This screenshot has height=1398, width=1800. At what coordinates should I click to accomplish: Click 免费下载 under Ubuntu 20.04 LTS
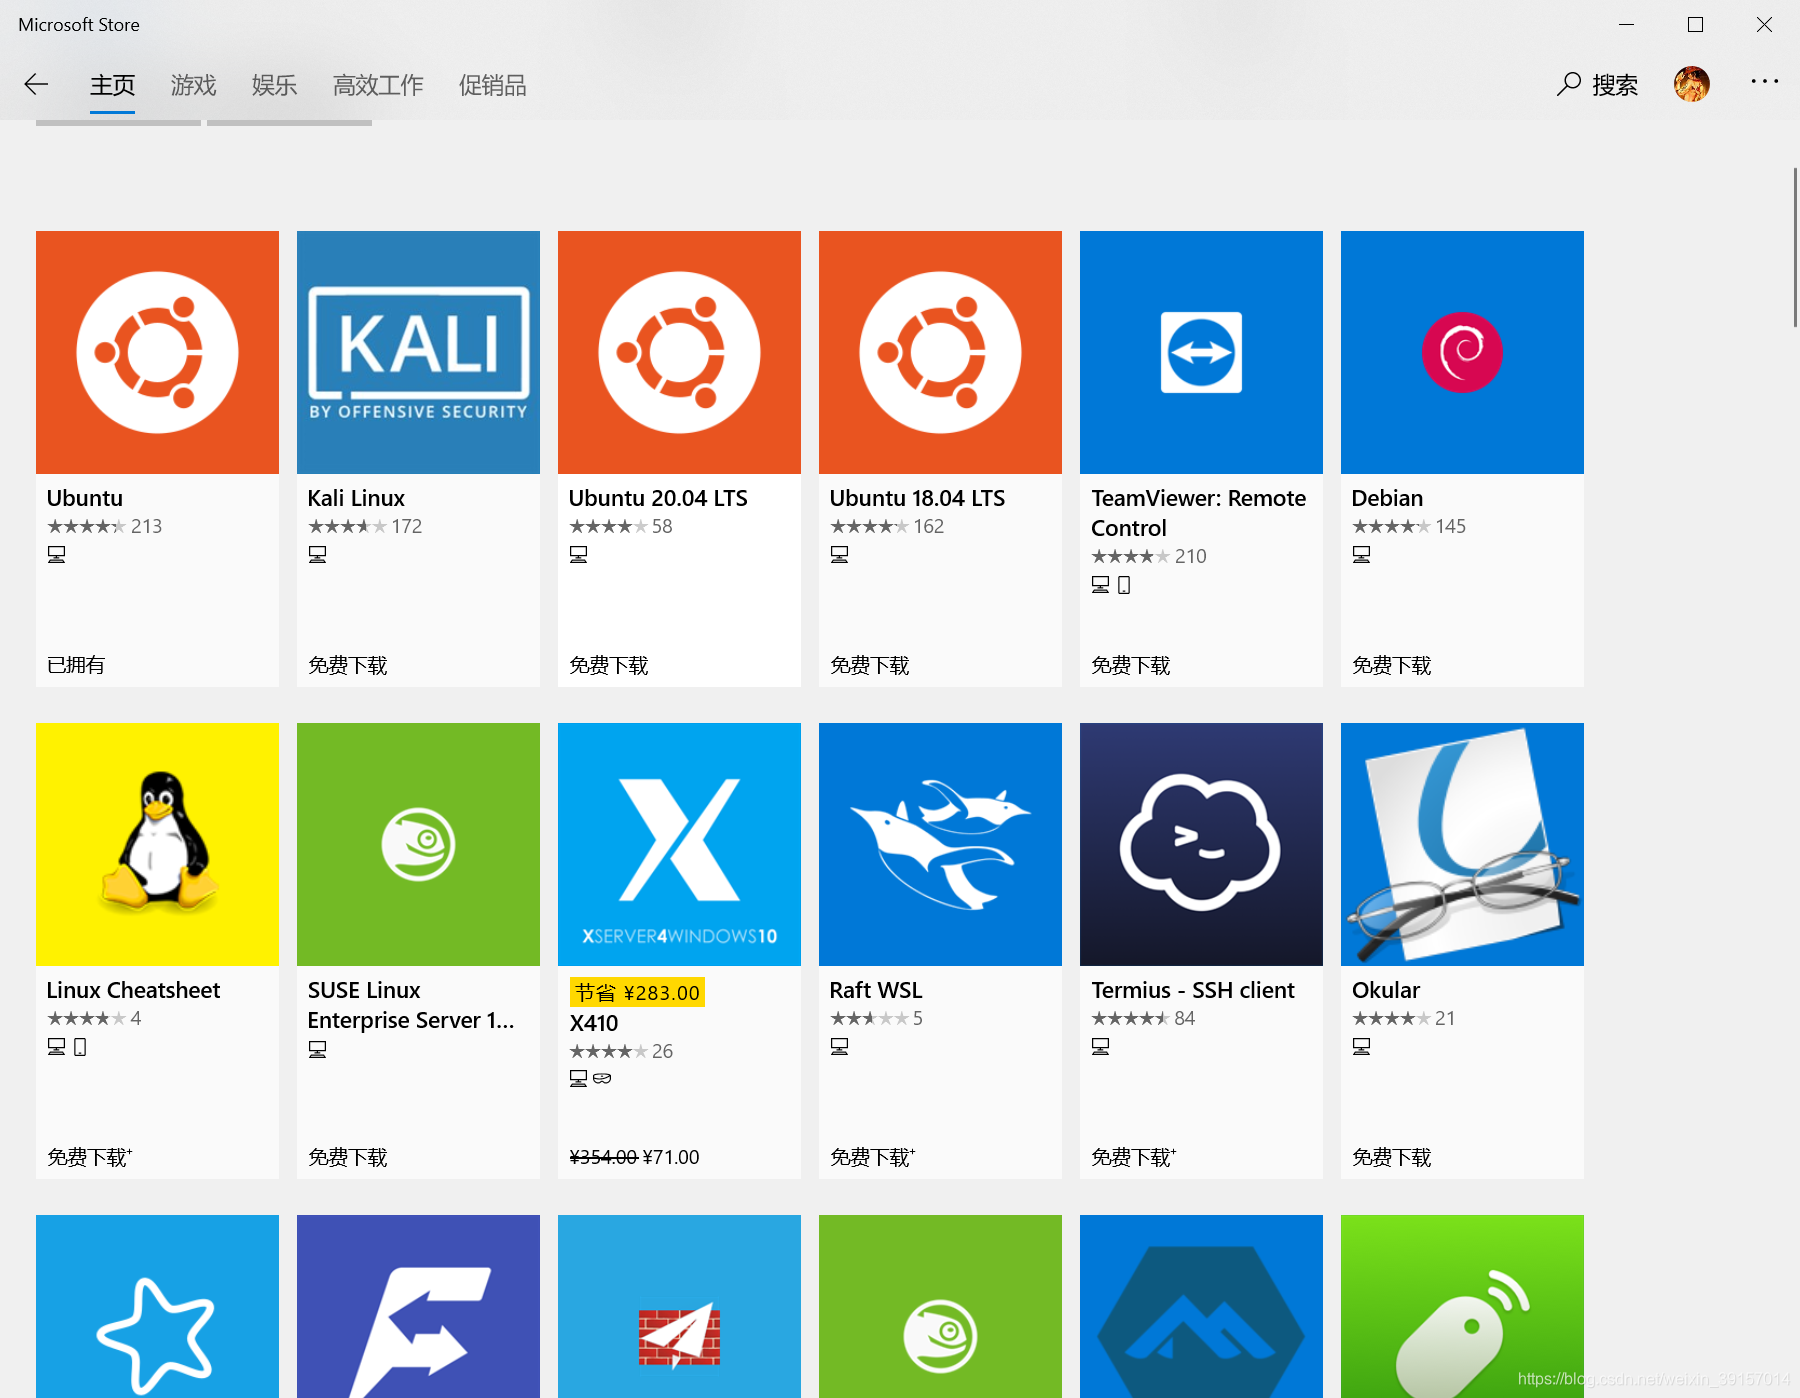coord(608,665)
